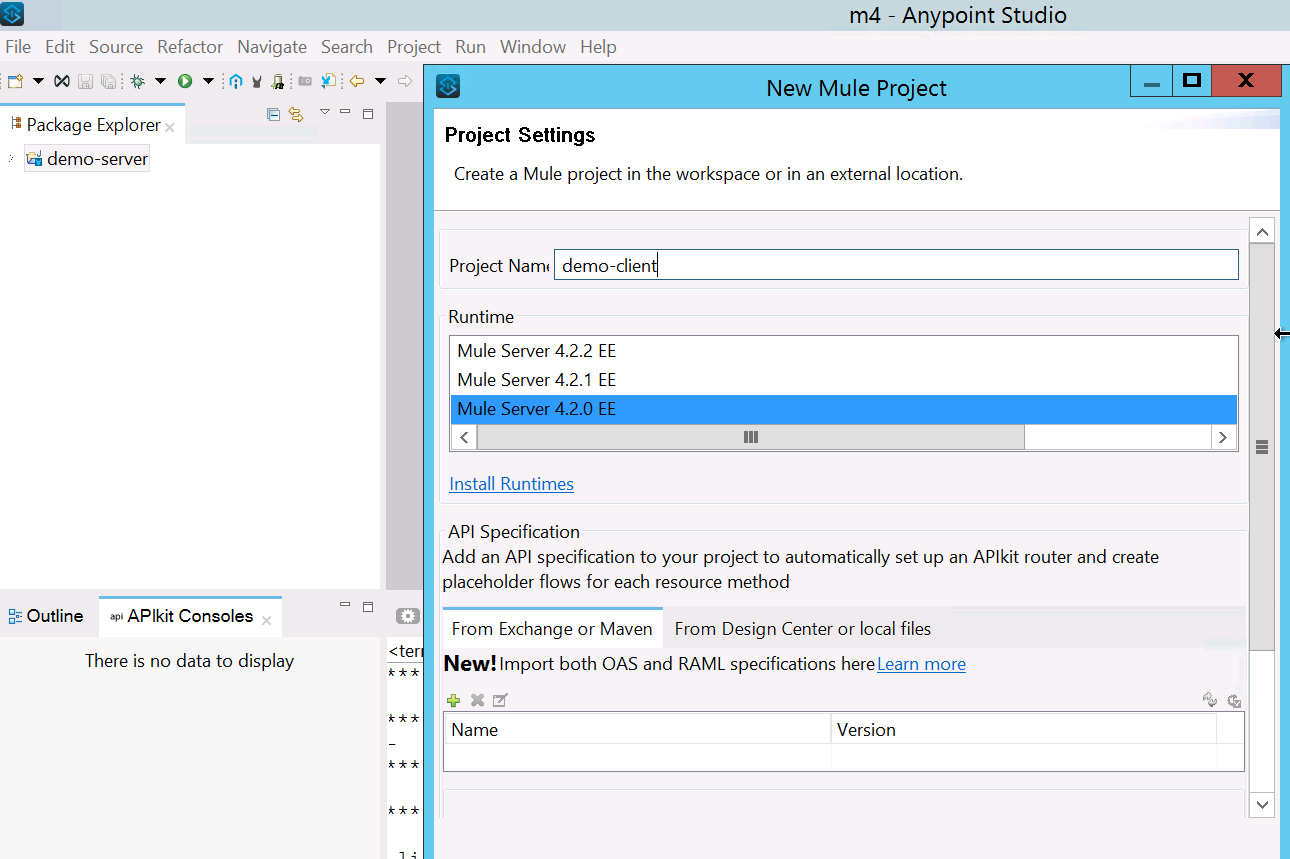This screenshot has width=1290, height=859.
Task: Click into the Project Name field
Action: click(x=895, y=265)
